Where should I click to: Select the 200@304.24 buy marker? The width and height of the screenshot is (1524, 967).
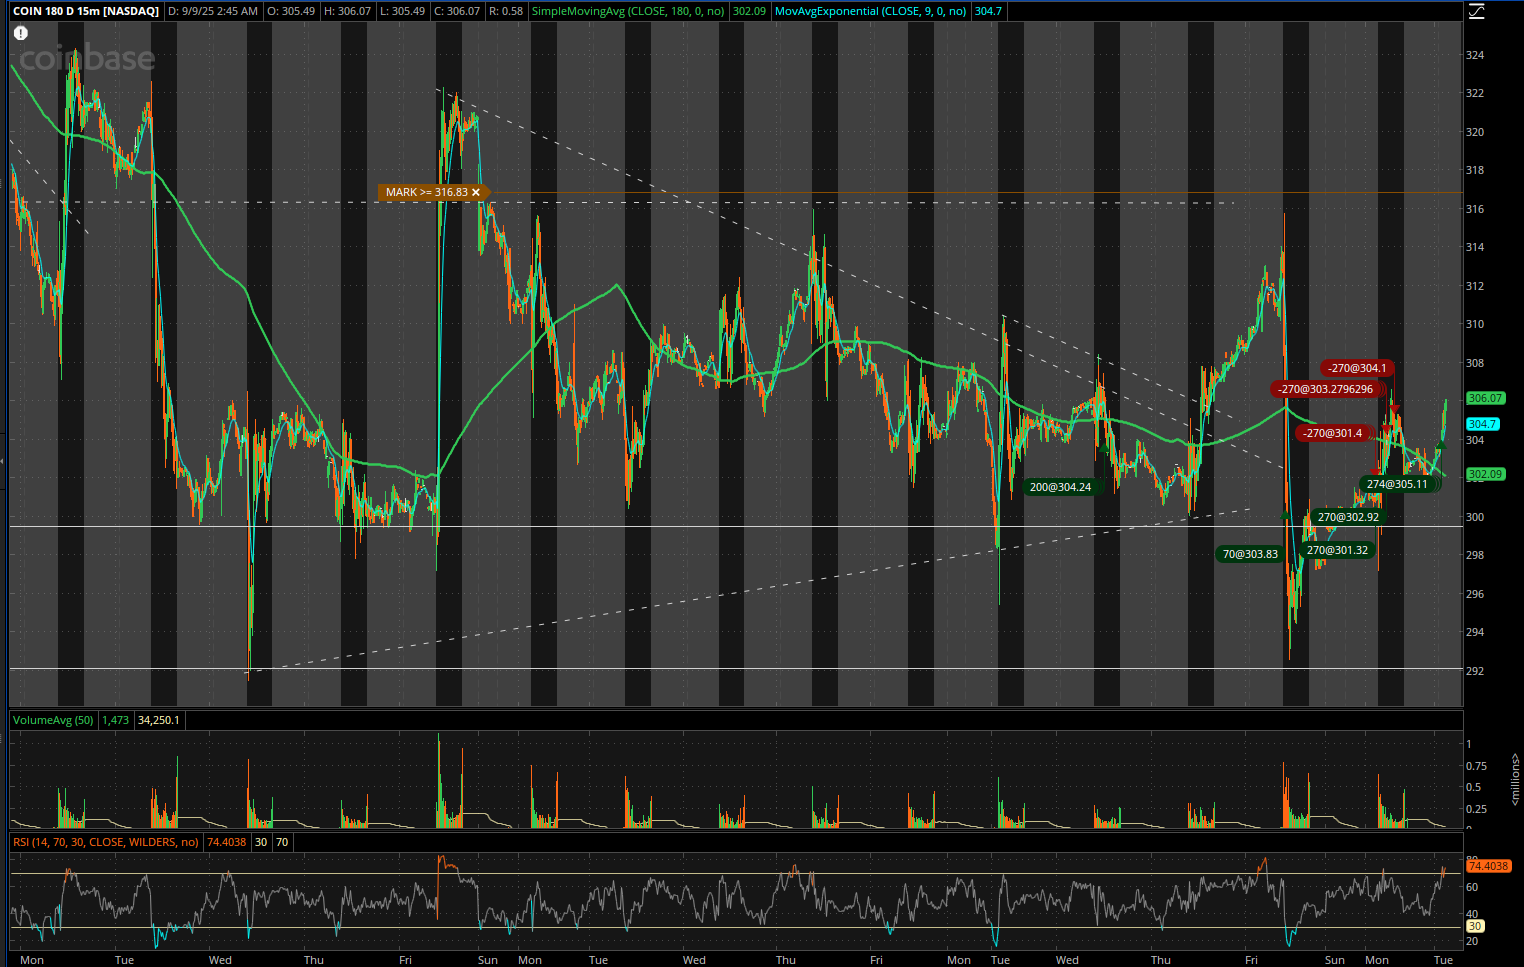pyautogui.click(x=1060, y=487)
